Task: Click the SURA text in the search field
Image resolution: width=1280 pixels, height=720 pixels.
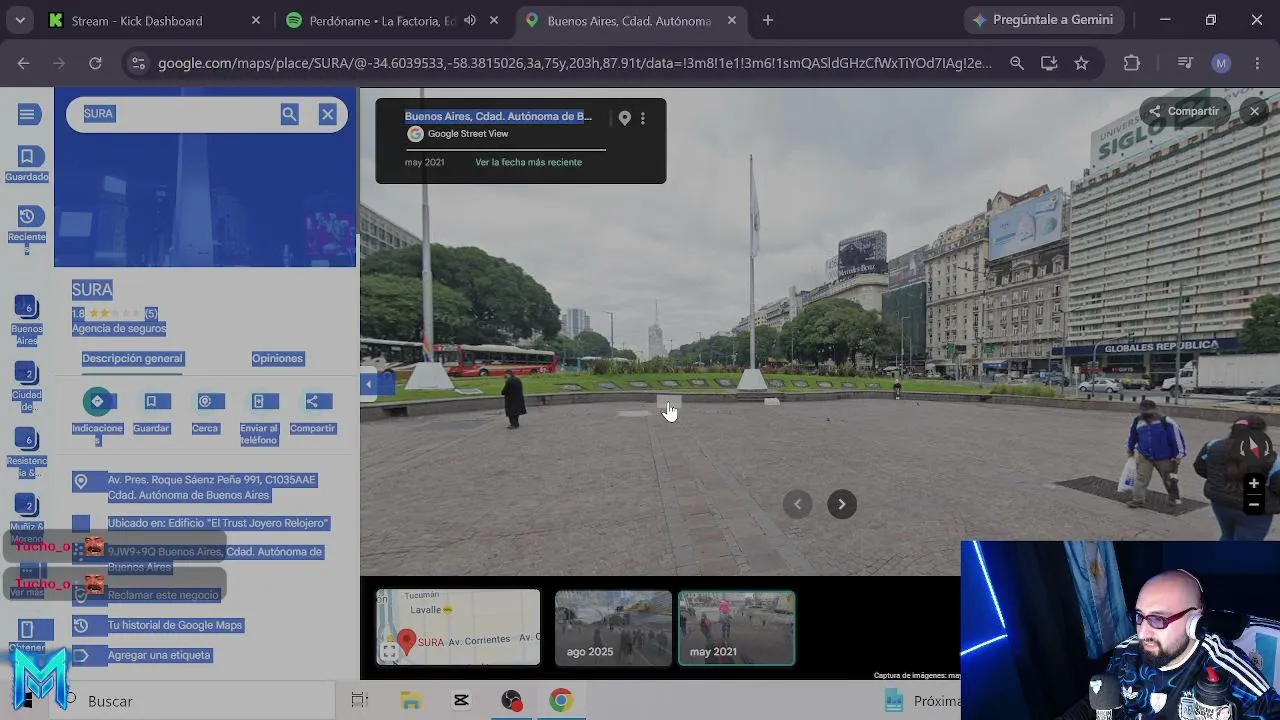Action: coord(99,114)
